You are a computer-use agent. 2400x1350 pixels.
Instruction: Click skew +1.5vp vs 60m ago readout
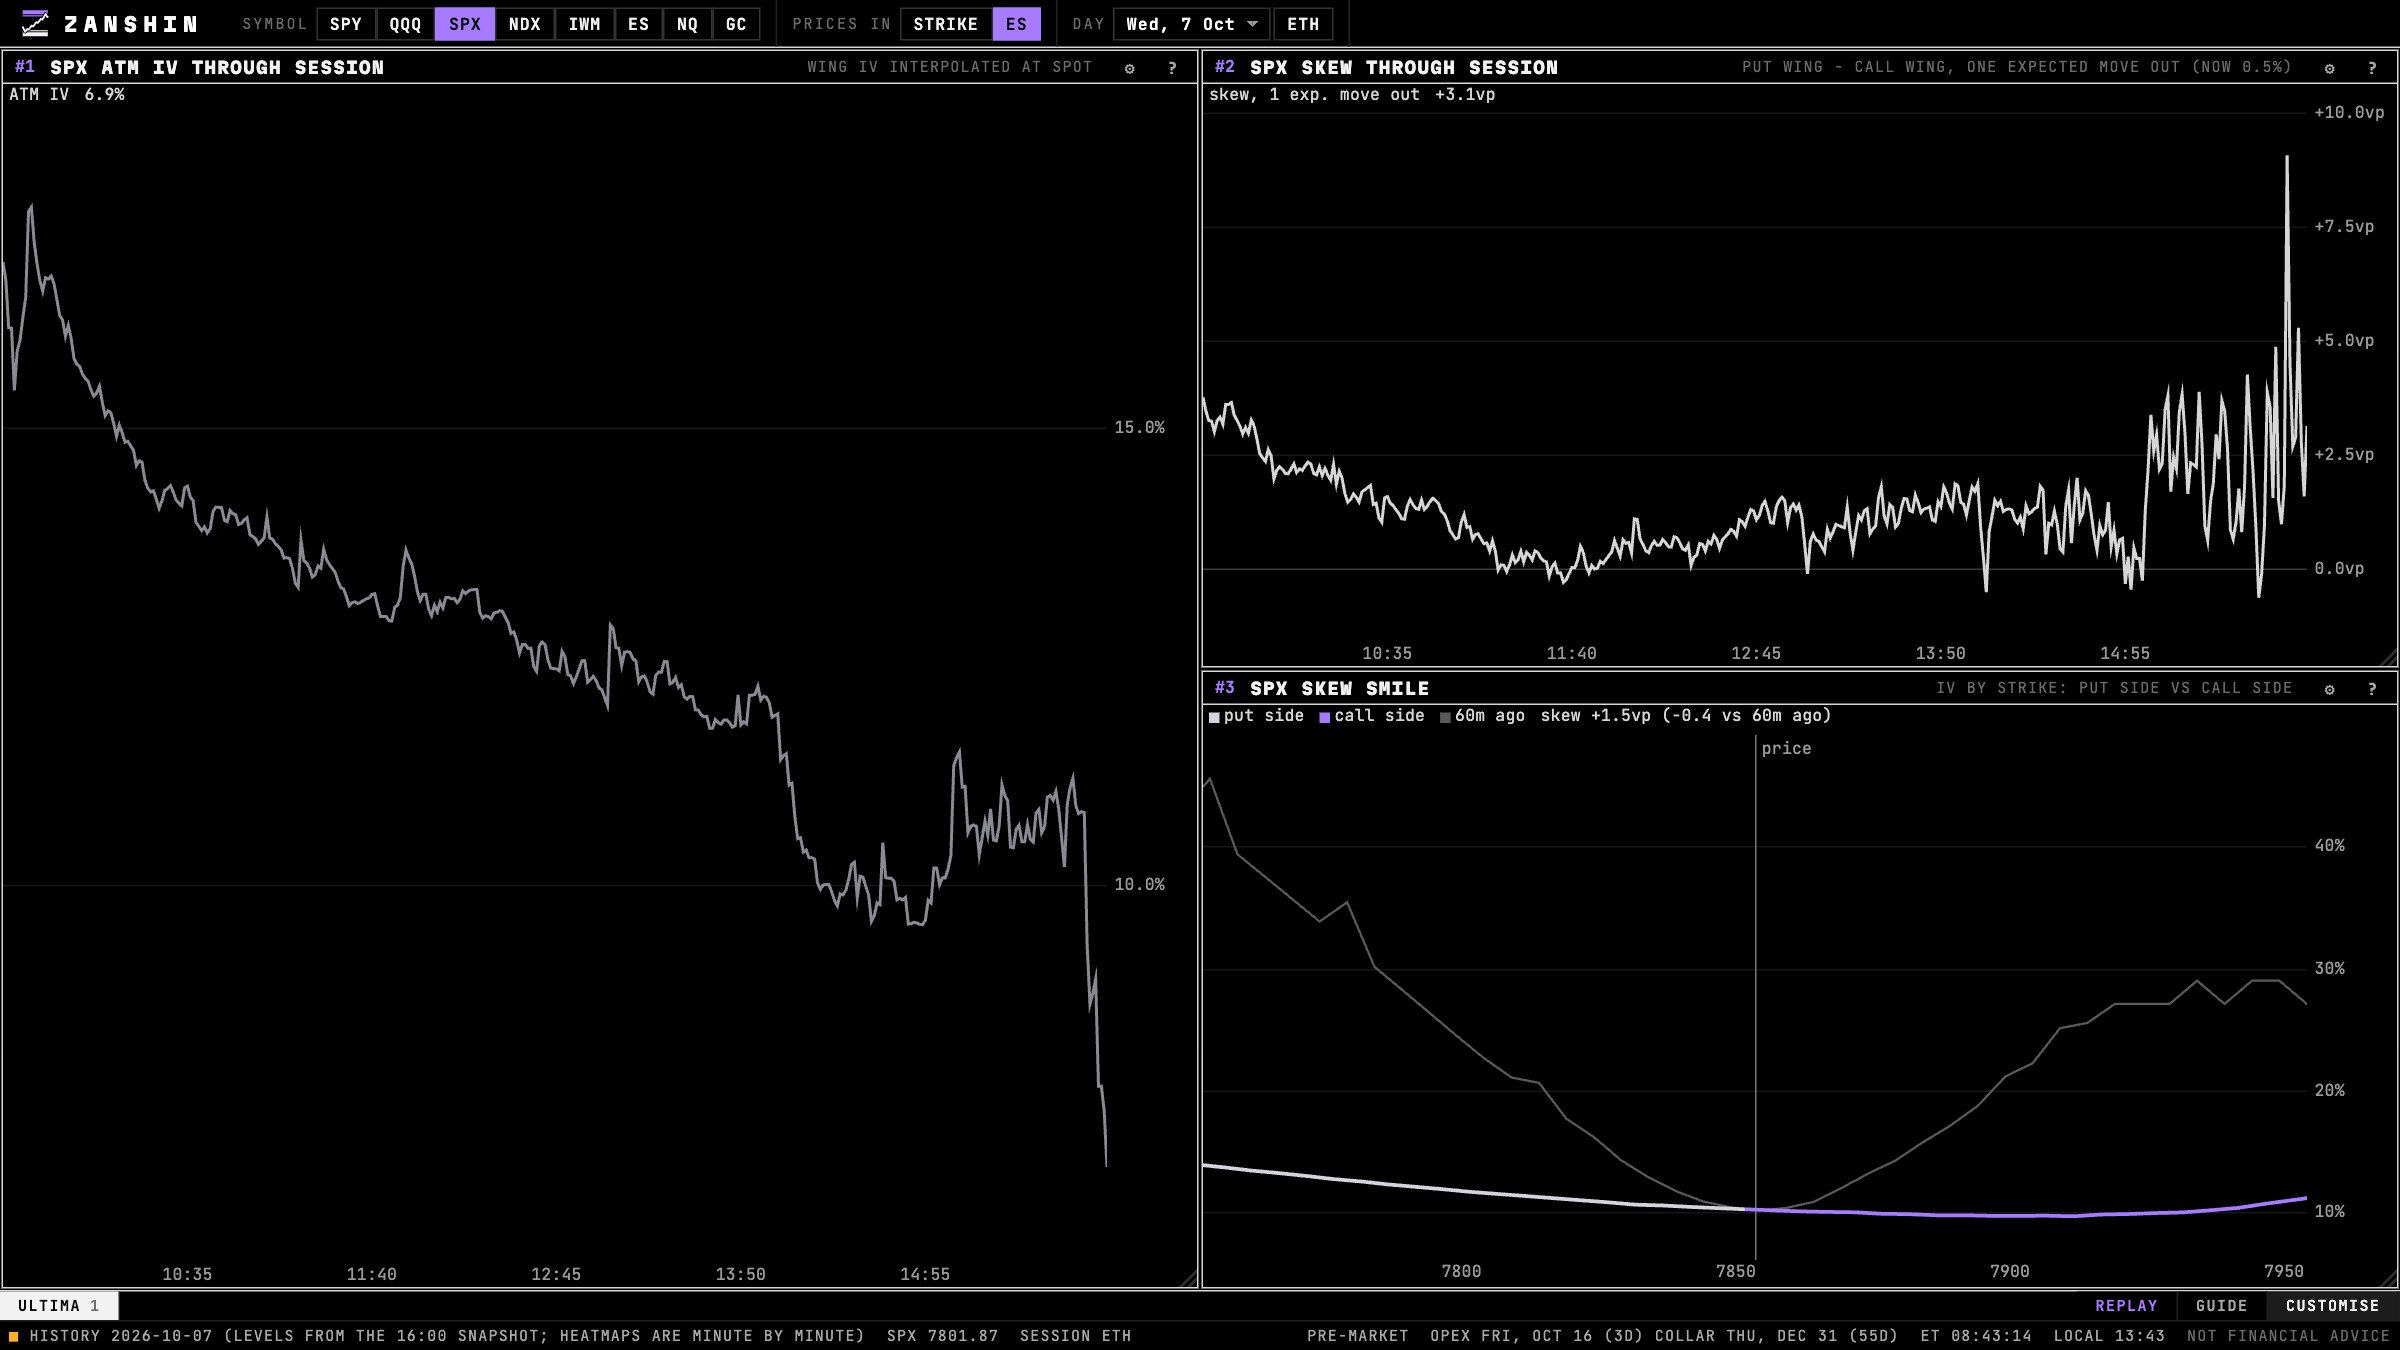[x=1686, y=716]
